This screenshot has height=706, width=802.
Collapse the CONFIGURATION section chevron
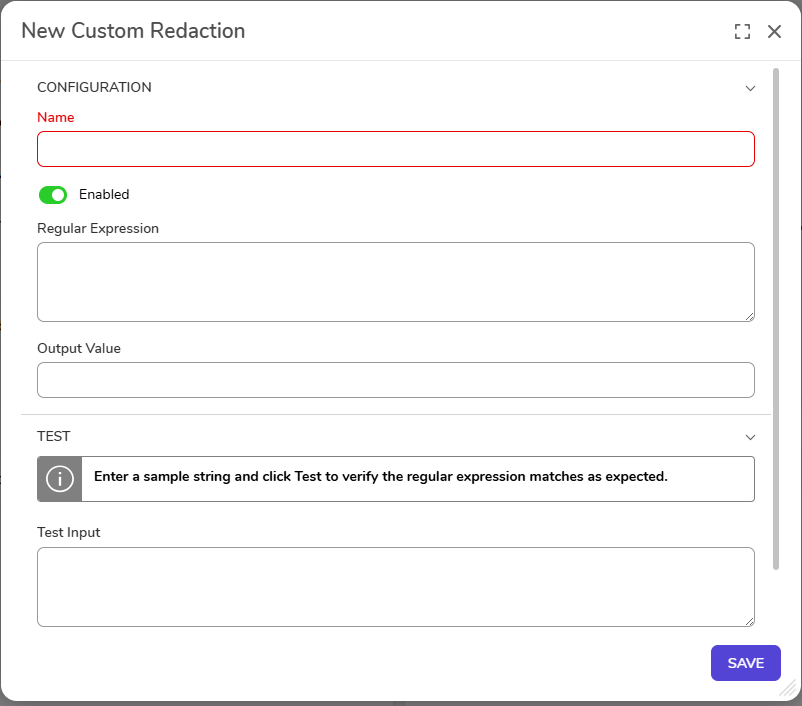pos(750,88)
